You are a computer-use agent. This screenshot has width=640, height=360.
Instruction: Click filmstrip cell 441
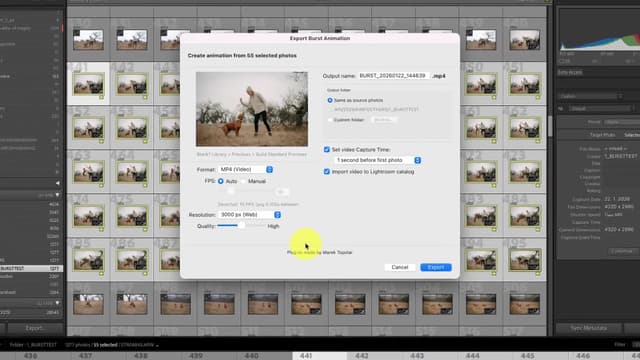coord(320,356)
